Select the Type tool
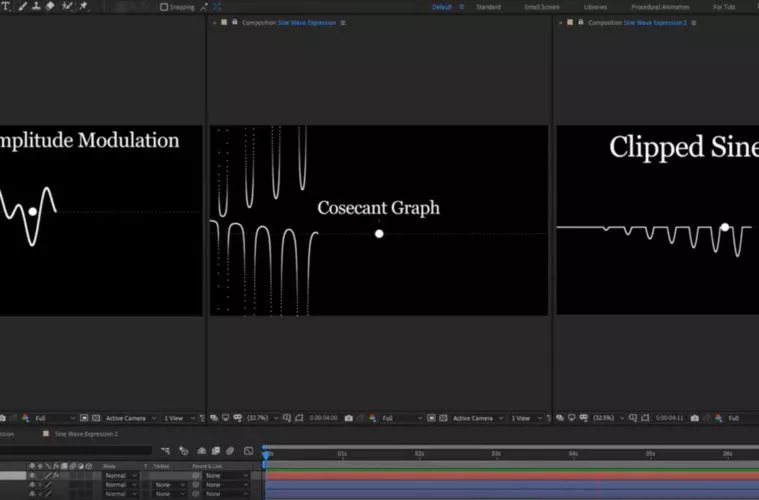 pyautogui.click(x=6, y=6)
